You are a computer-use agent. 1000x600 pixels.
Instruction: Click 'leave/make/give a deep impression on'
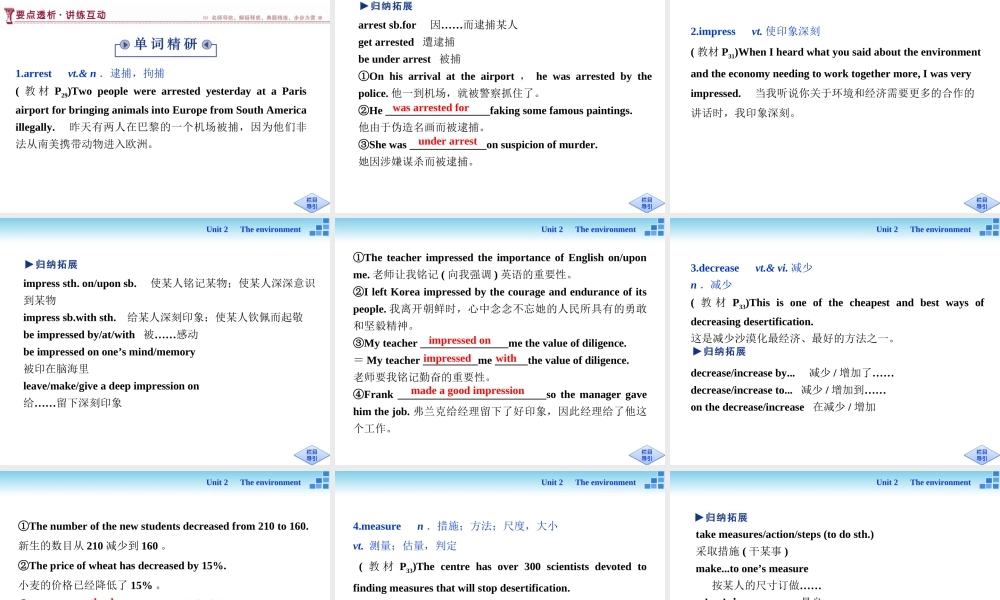coord(111,386)
